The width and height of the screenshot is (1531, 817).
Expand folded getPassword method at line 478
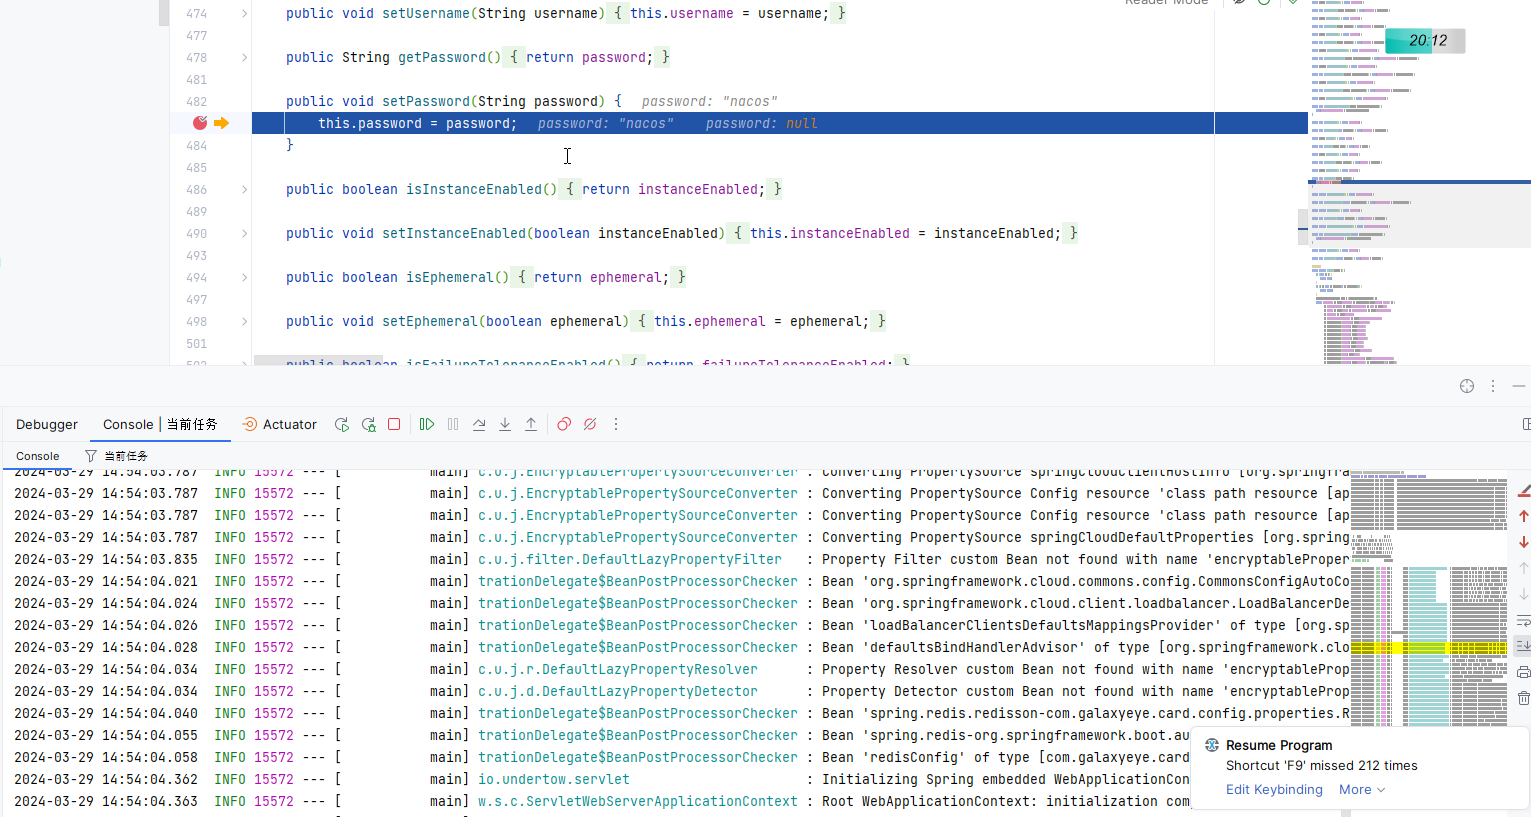[244, 57]
